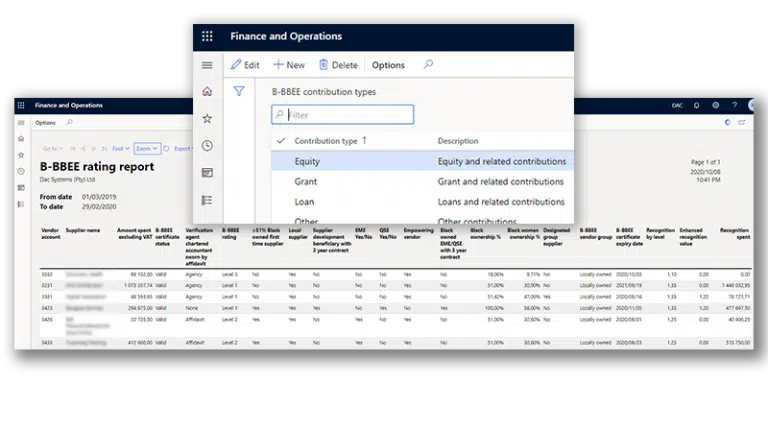Click the Edit button
Viewport: 768px width, 433px height.
point(245,65)
